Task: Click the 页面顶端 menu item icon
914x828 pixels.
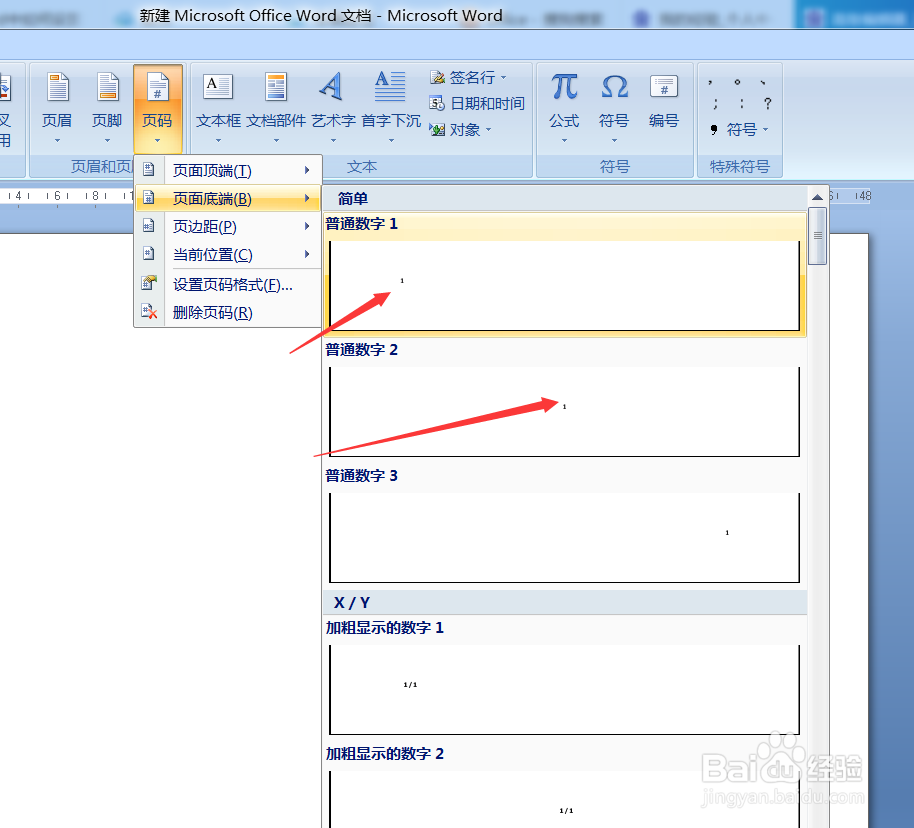Action: click(149, 170)
